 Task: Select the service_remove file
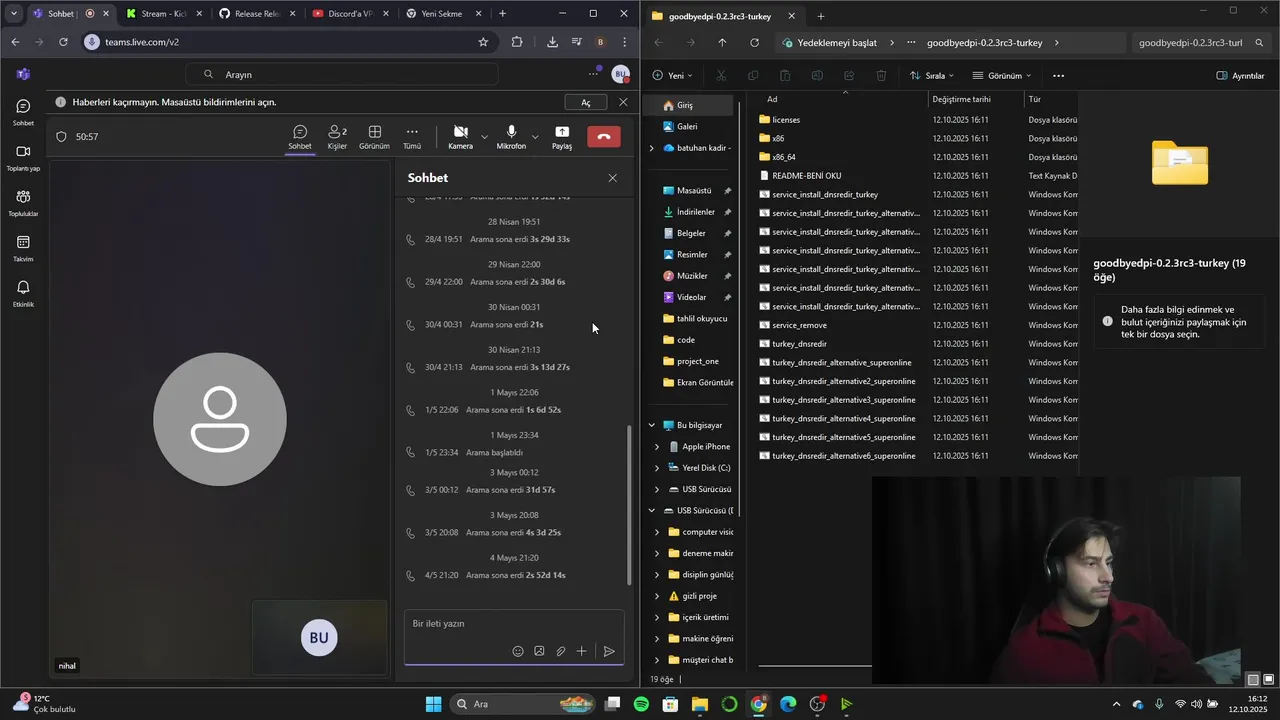pos(799,325)
